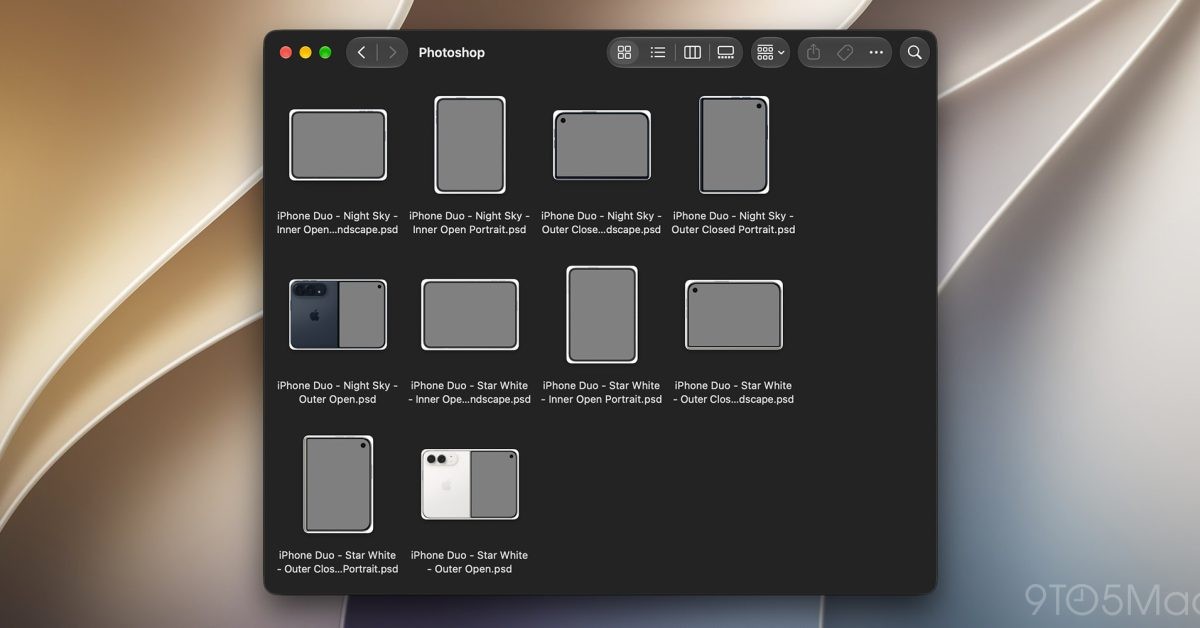The image size is (1200, 628).
Task: Close the Finder window with red button
Action: point(286,52)
